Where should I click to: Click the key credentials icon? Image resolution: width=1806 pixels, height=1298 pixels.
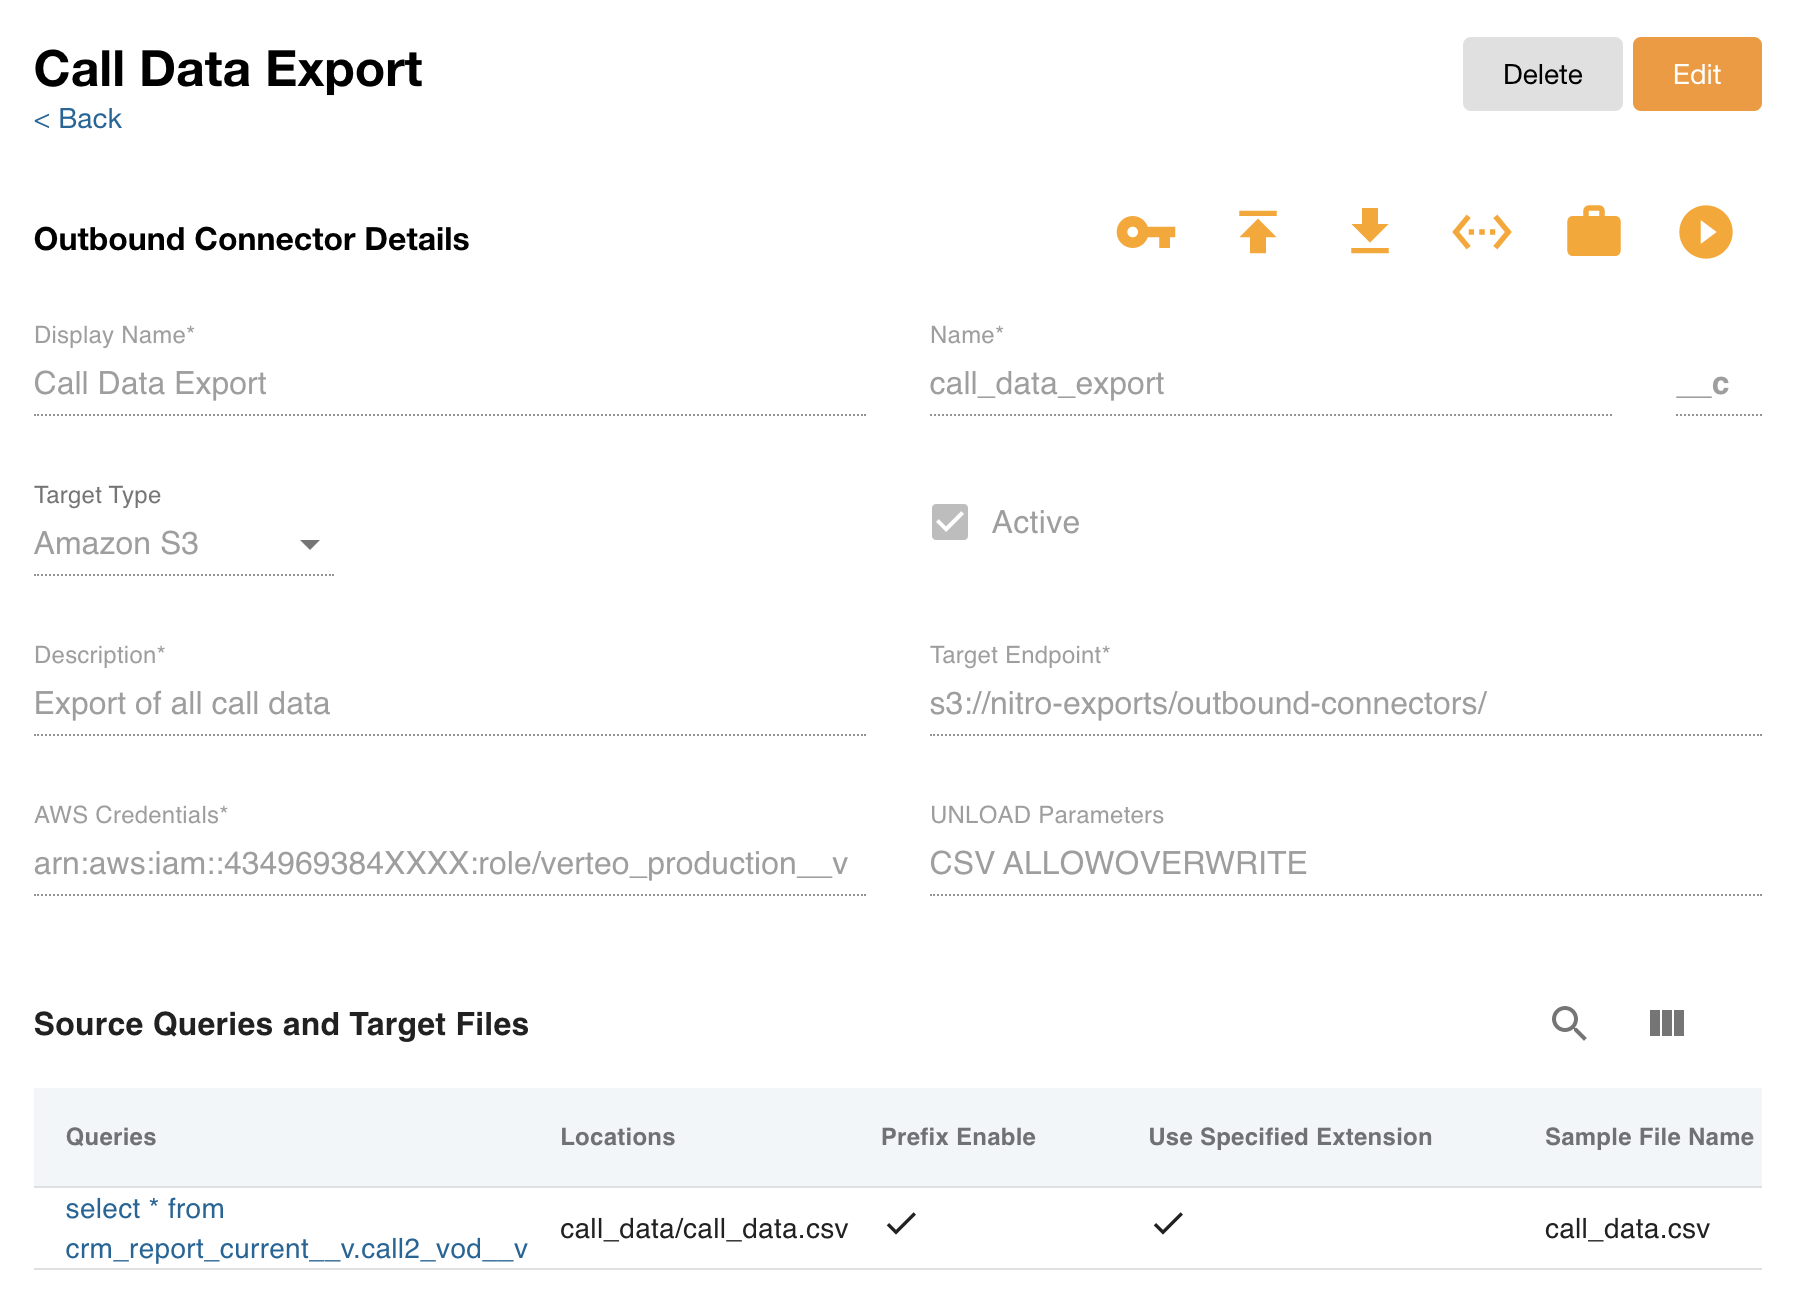[x=1145, y=233]
